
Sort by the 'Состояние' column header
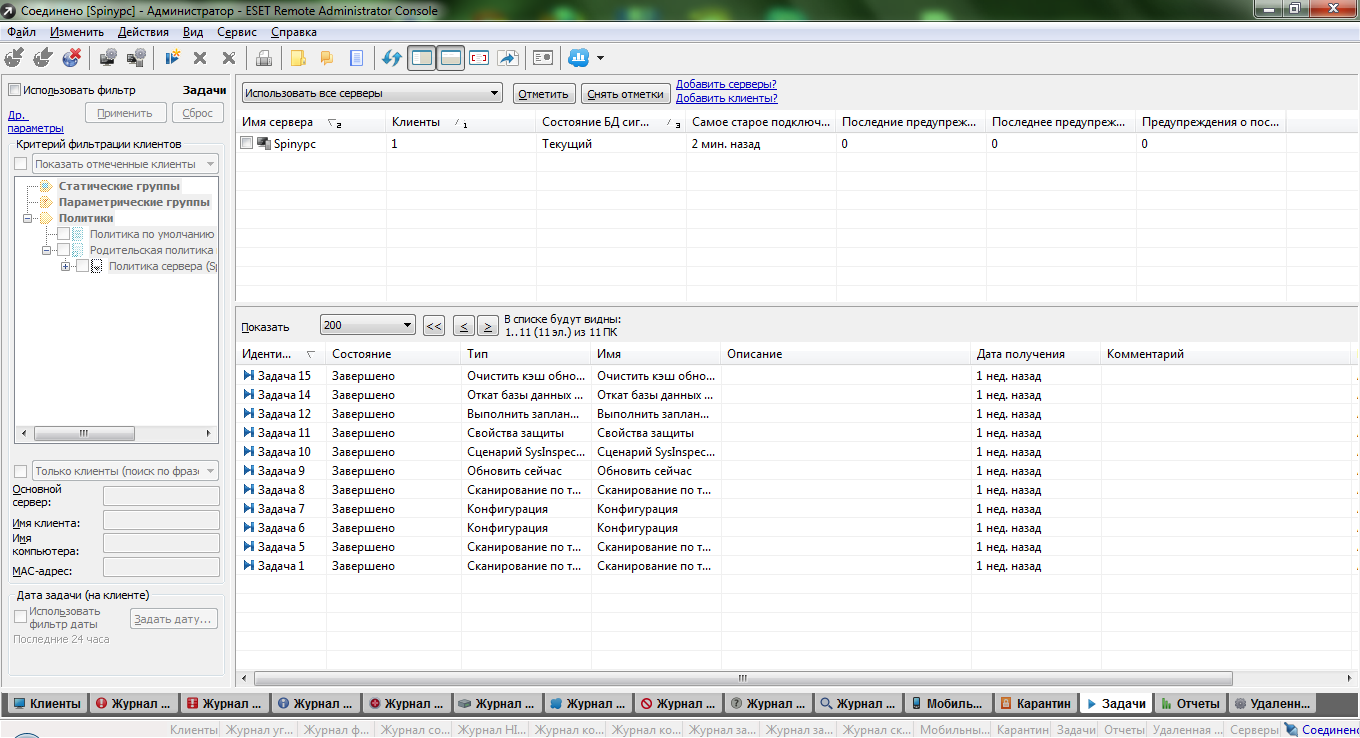pyautogui.click(x=394, y=354)
